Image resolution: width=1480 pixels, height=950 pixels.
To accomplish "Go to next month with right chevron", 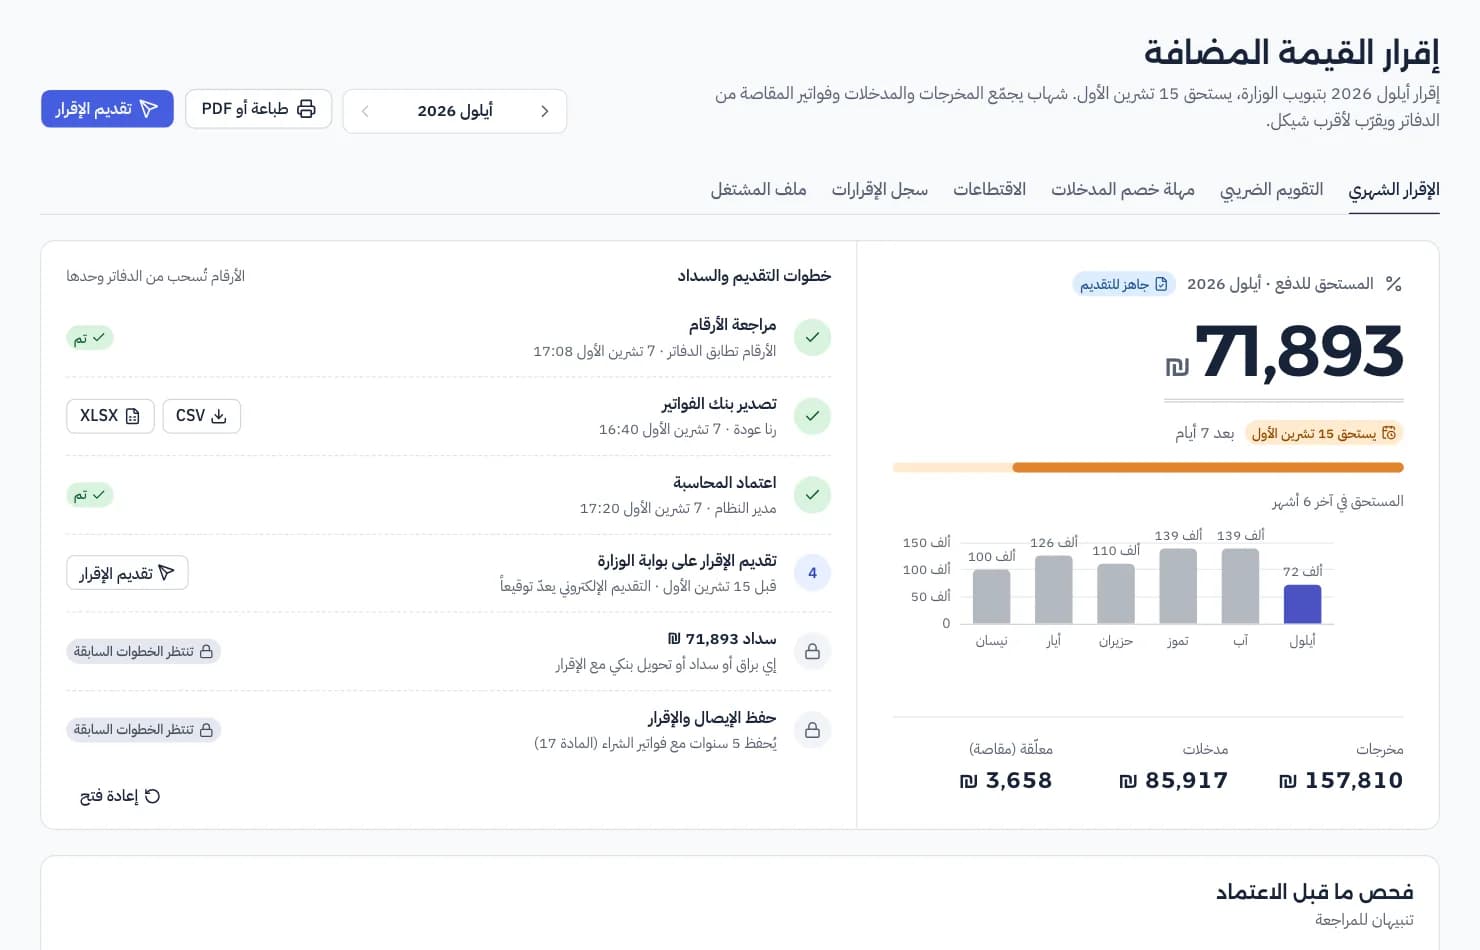I will 544,111.
